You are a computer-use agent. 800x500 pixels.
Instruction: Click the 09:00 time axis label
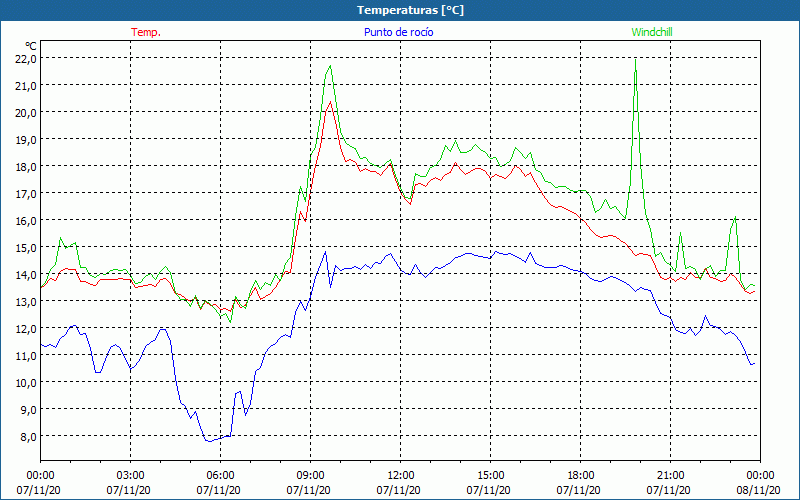click(310, 476)
